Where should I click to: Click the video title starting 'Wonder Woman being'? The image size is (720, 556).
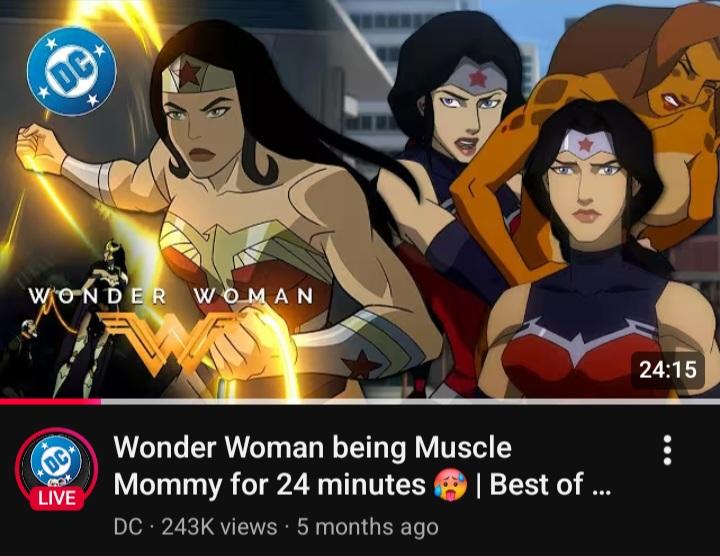coord(362,466)
